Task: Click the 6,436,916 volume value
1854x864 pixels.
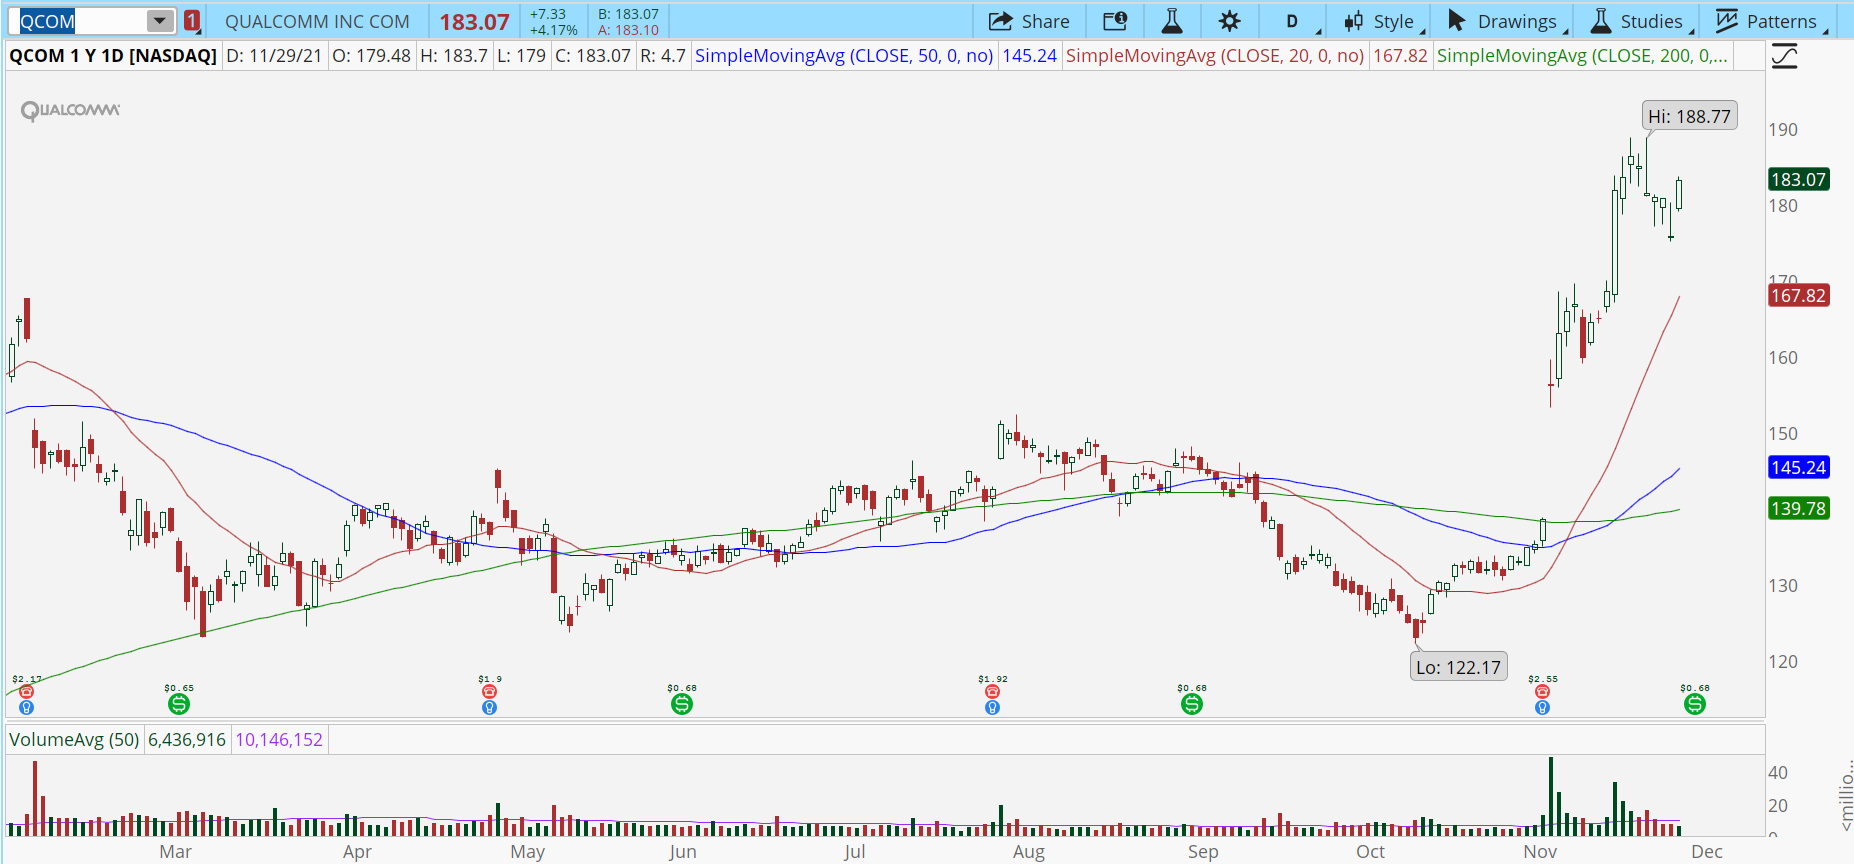Action: coord(187,740)
